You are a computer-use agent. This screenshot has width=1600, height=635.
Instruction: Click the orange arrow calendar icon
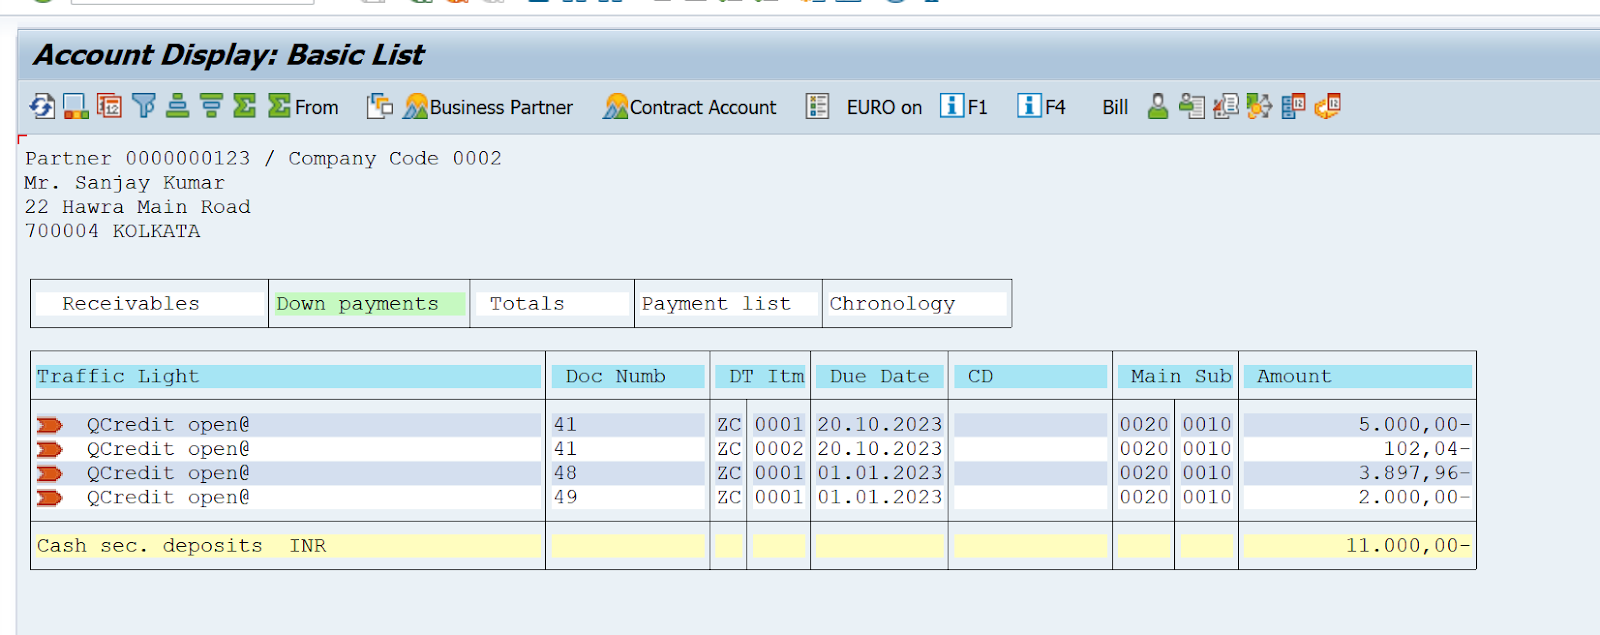(1328, 106)
